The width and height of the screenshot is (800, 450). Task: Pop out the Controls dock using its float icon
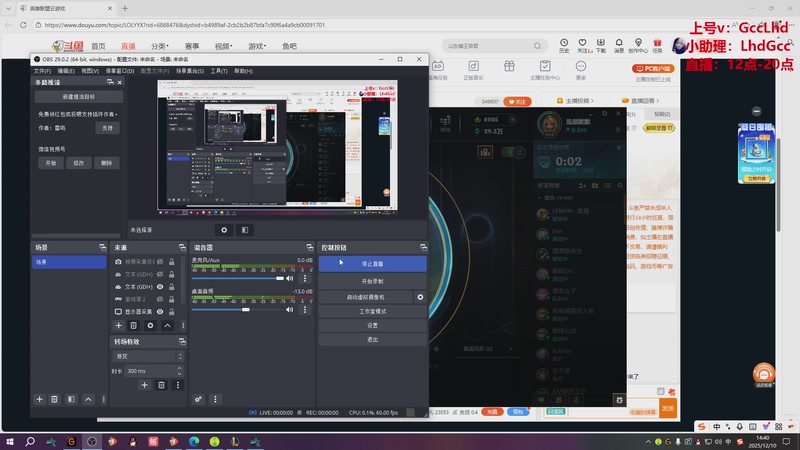pyautogui.click(x=423, y=247)
